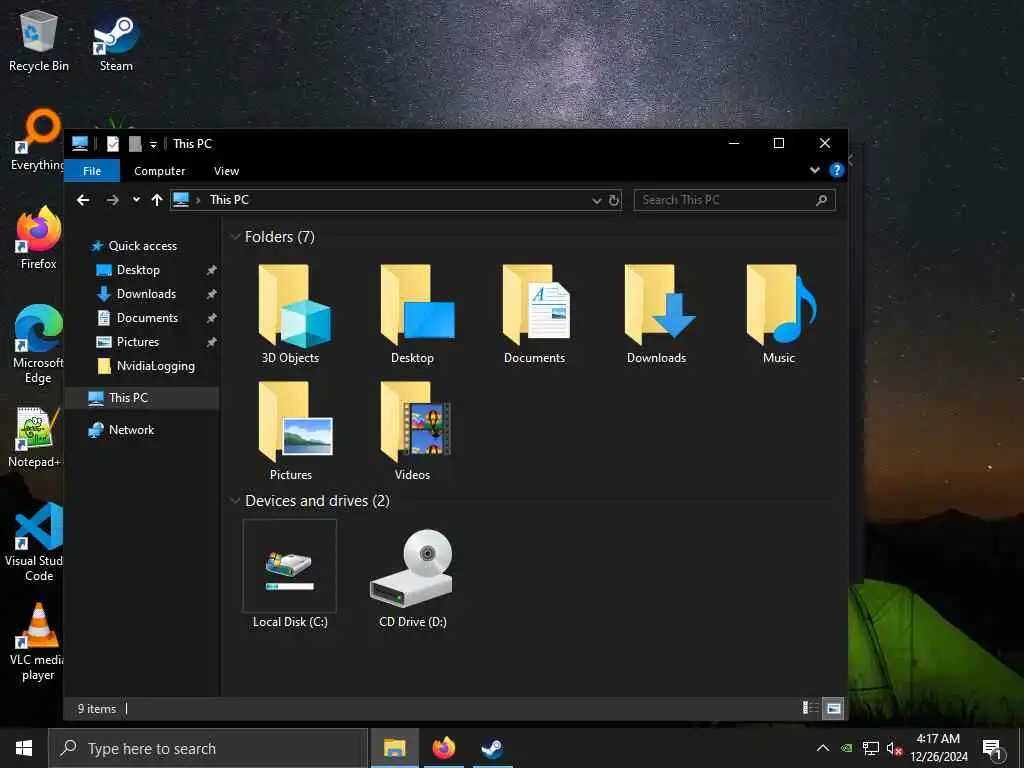Open the notification center icon
Image resolution: width=1024 pixels, height=768 pixels.
(992, 749)
